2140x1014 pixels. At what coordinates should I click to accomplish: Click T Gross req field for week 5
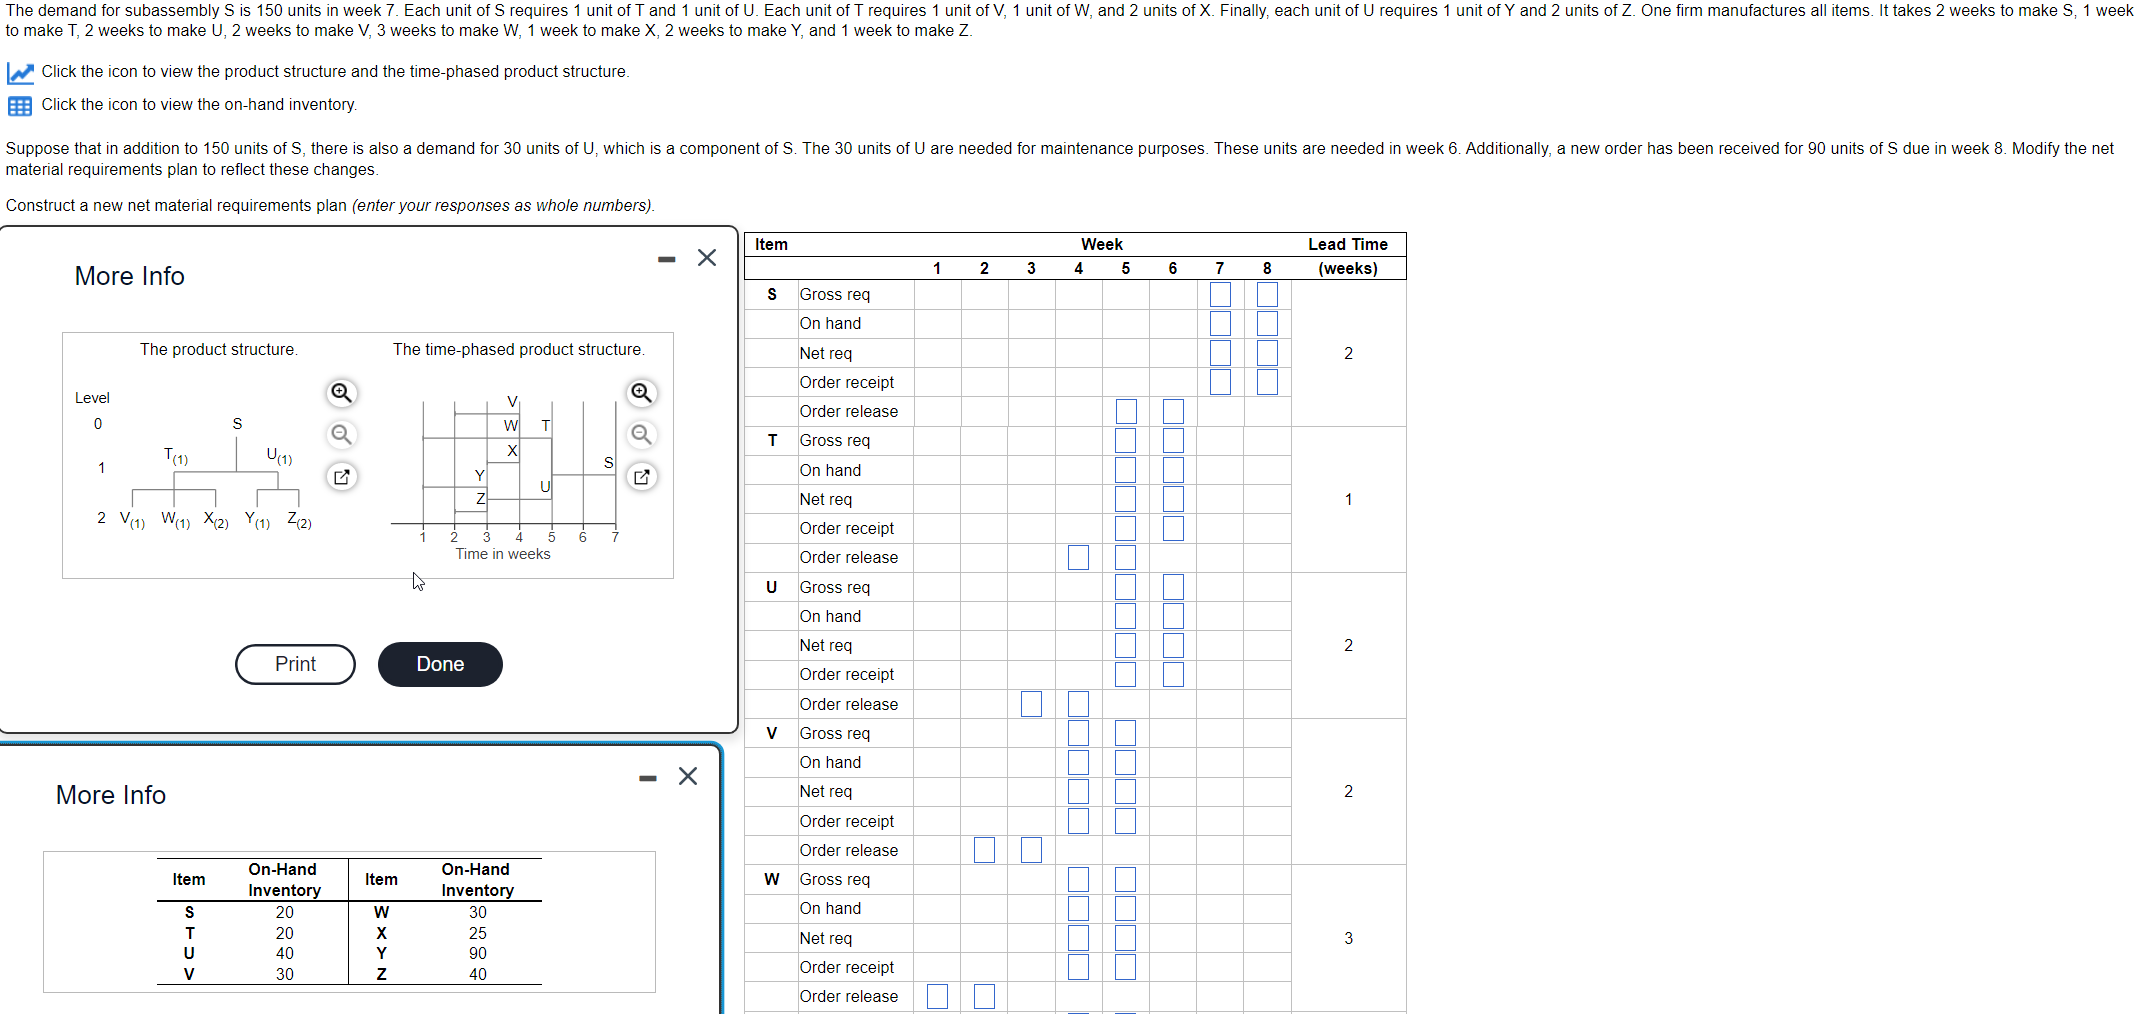[1126, 440]
